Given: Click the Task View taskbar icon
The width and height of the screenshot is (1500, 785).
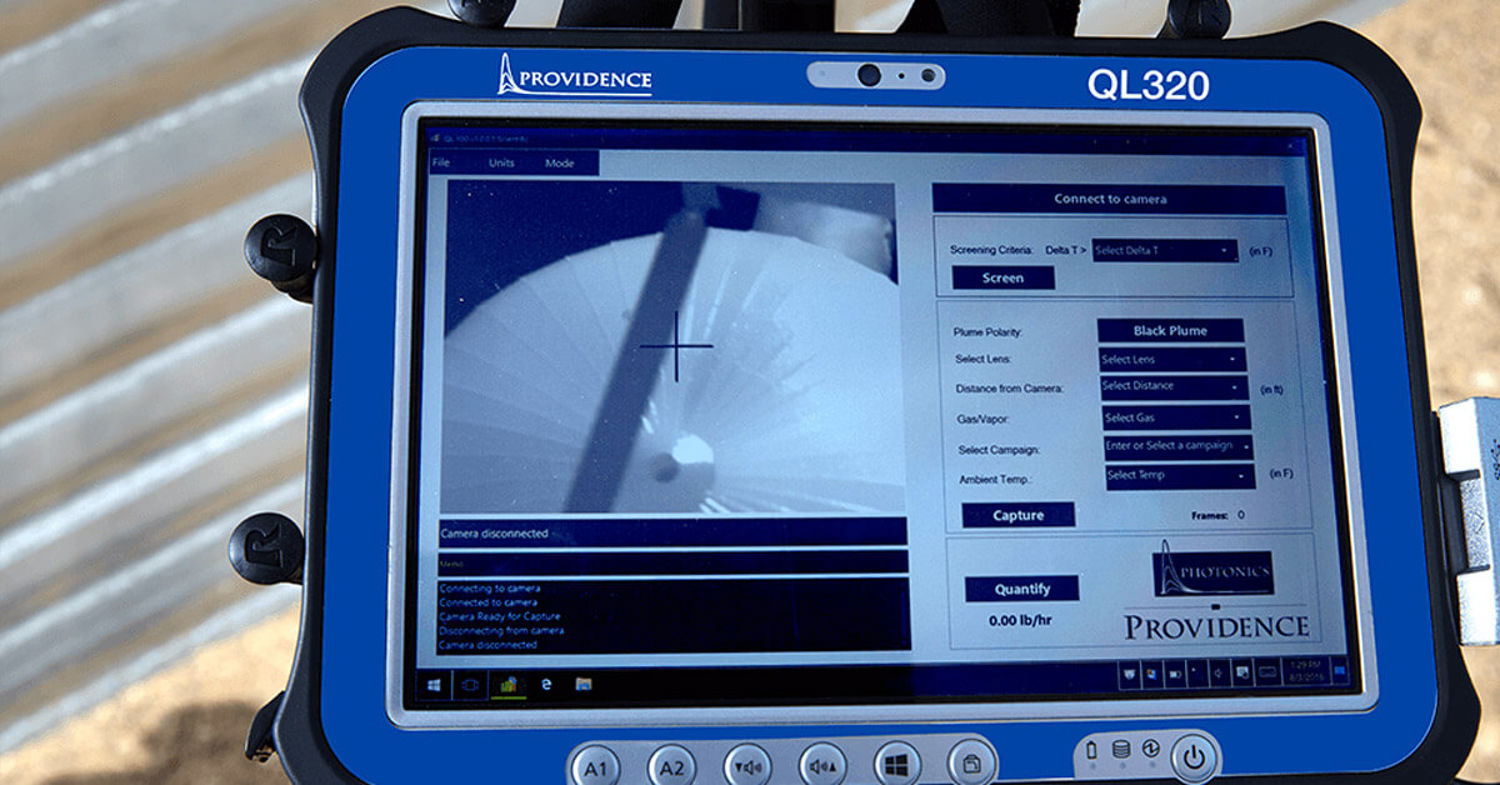Looking at the screenshot, I should tap(471, 686).
